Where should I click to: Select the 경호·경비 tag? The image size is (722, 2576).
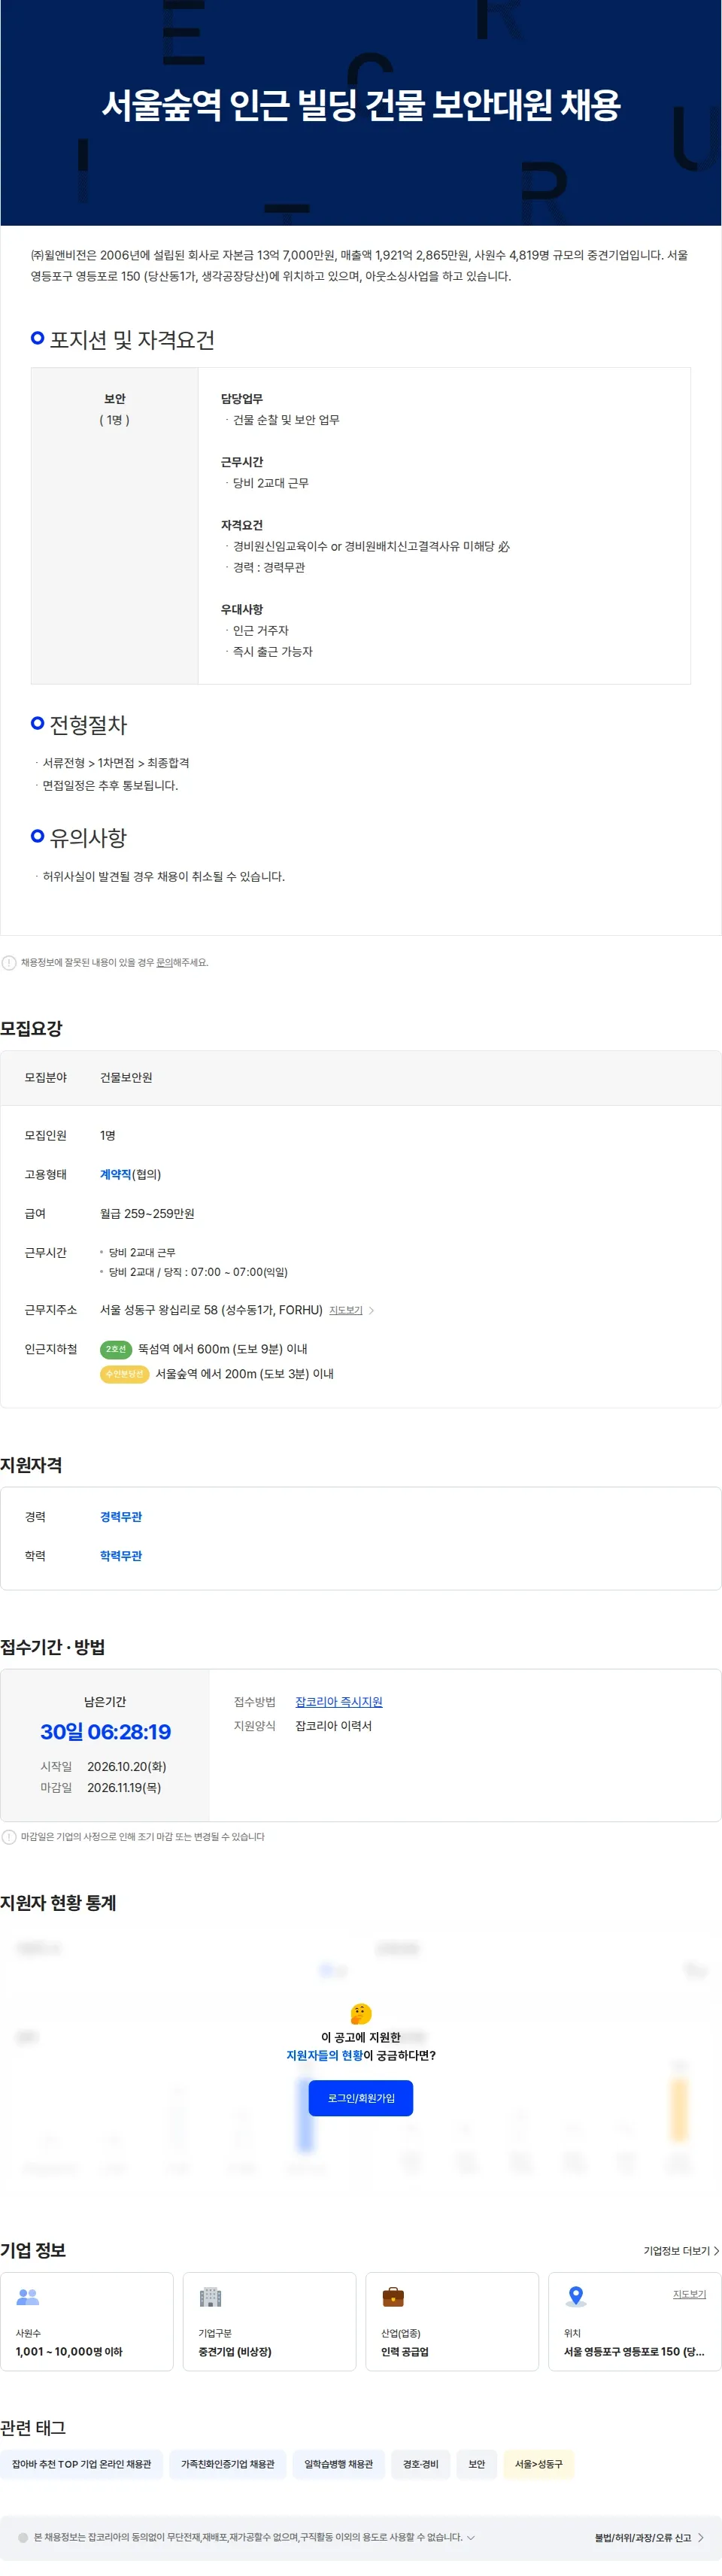[421, 2464]
